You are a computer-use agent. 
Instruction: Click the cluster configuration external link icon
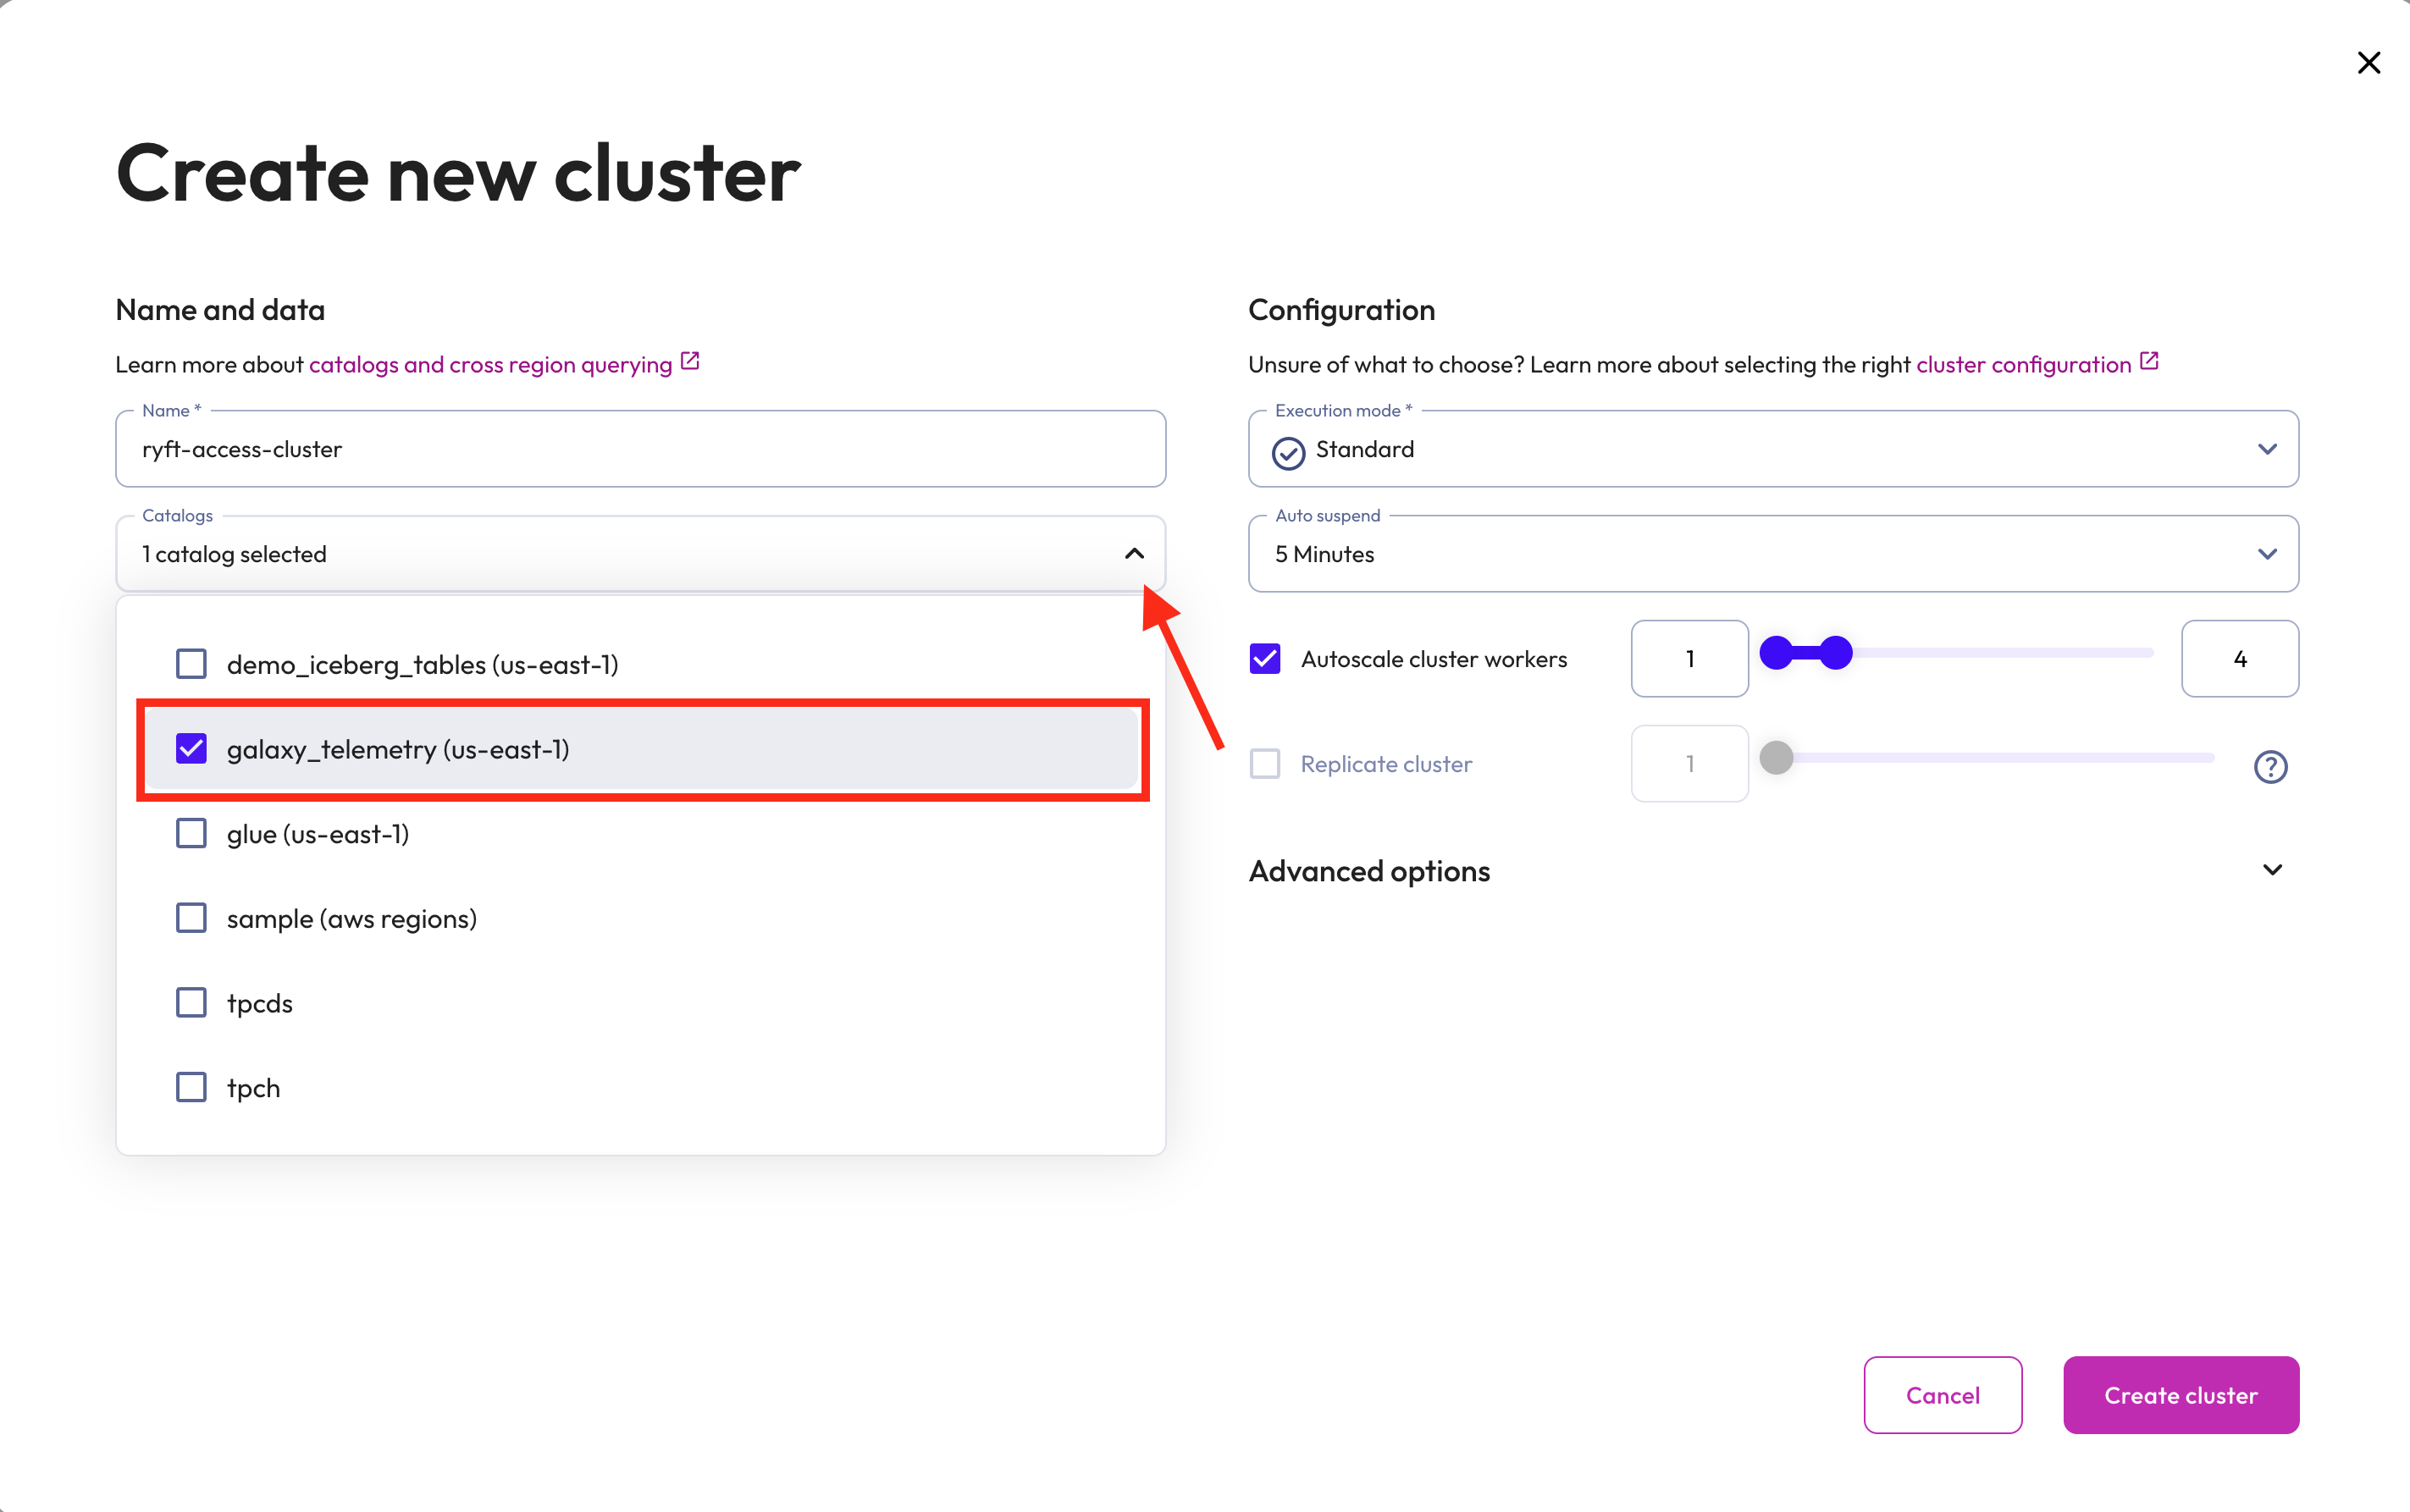[x=2148, y=362]
